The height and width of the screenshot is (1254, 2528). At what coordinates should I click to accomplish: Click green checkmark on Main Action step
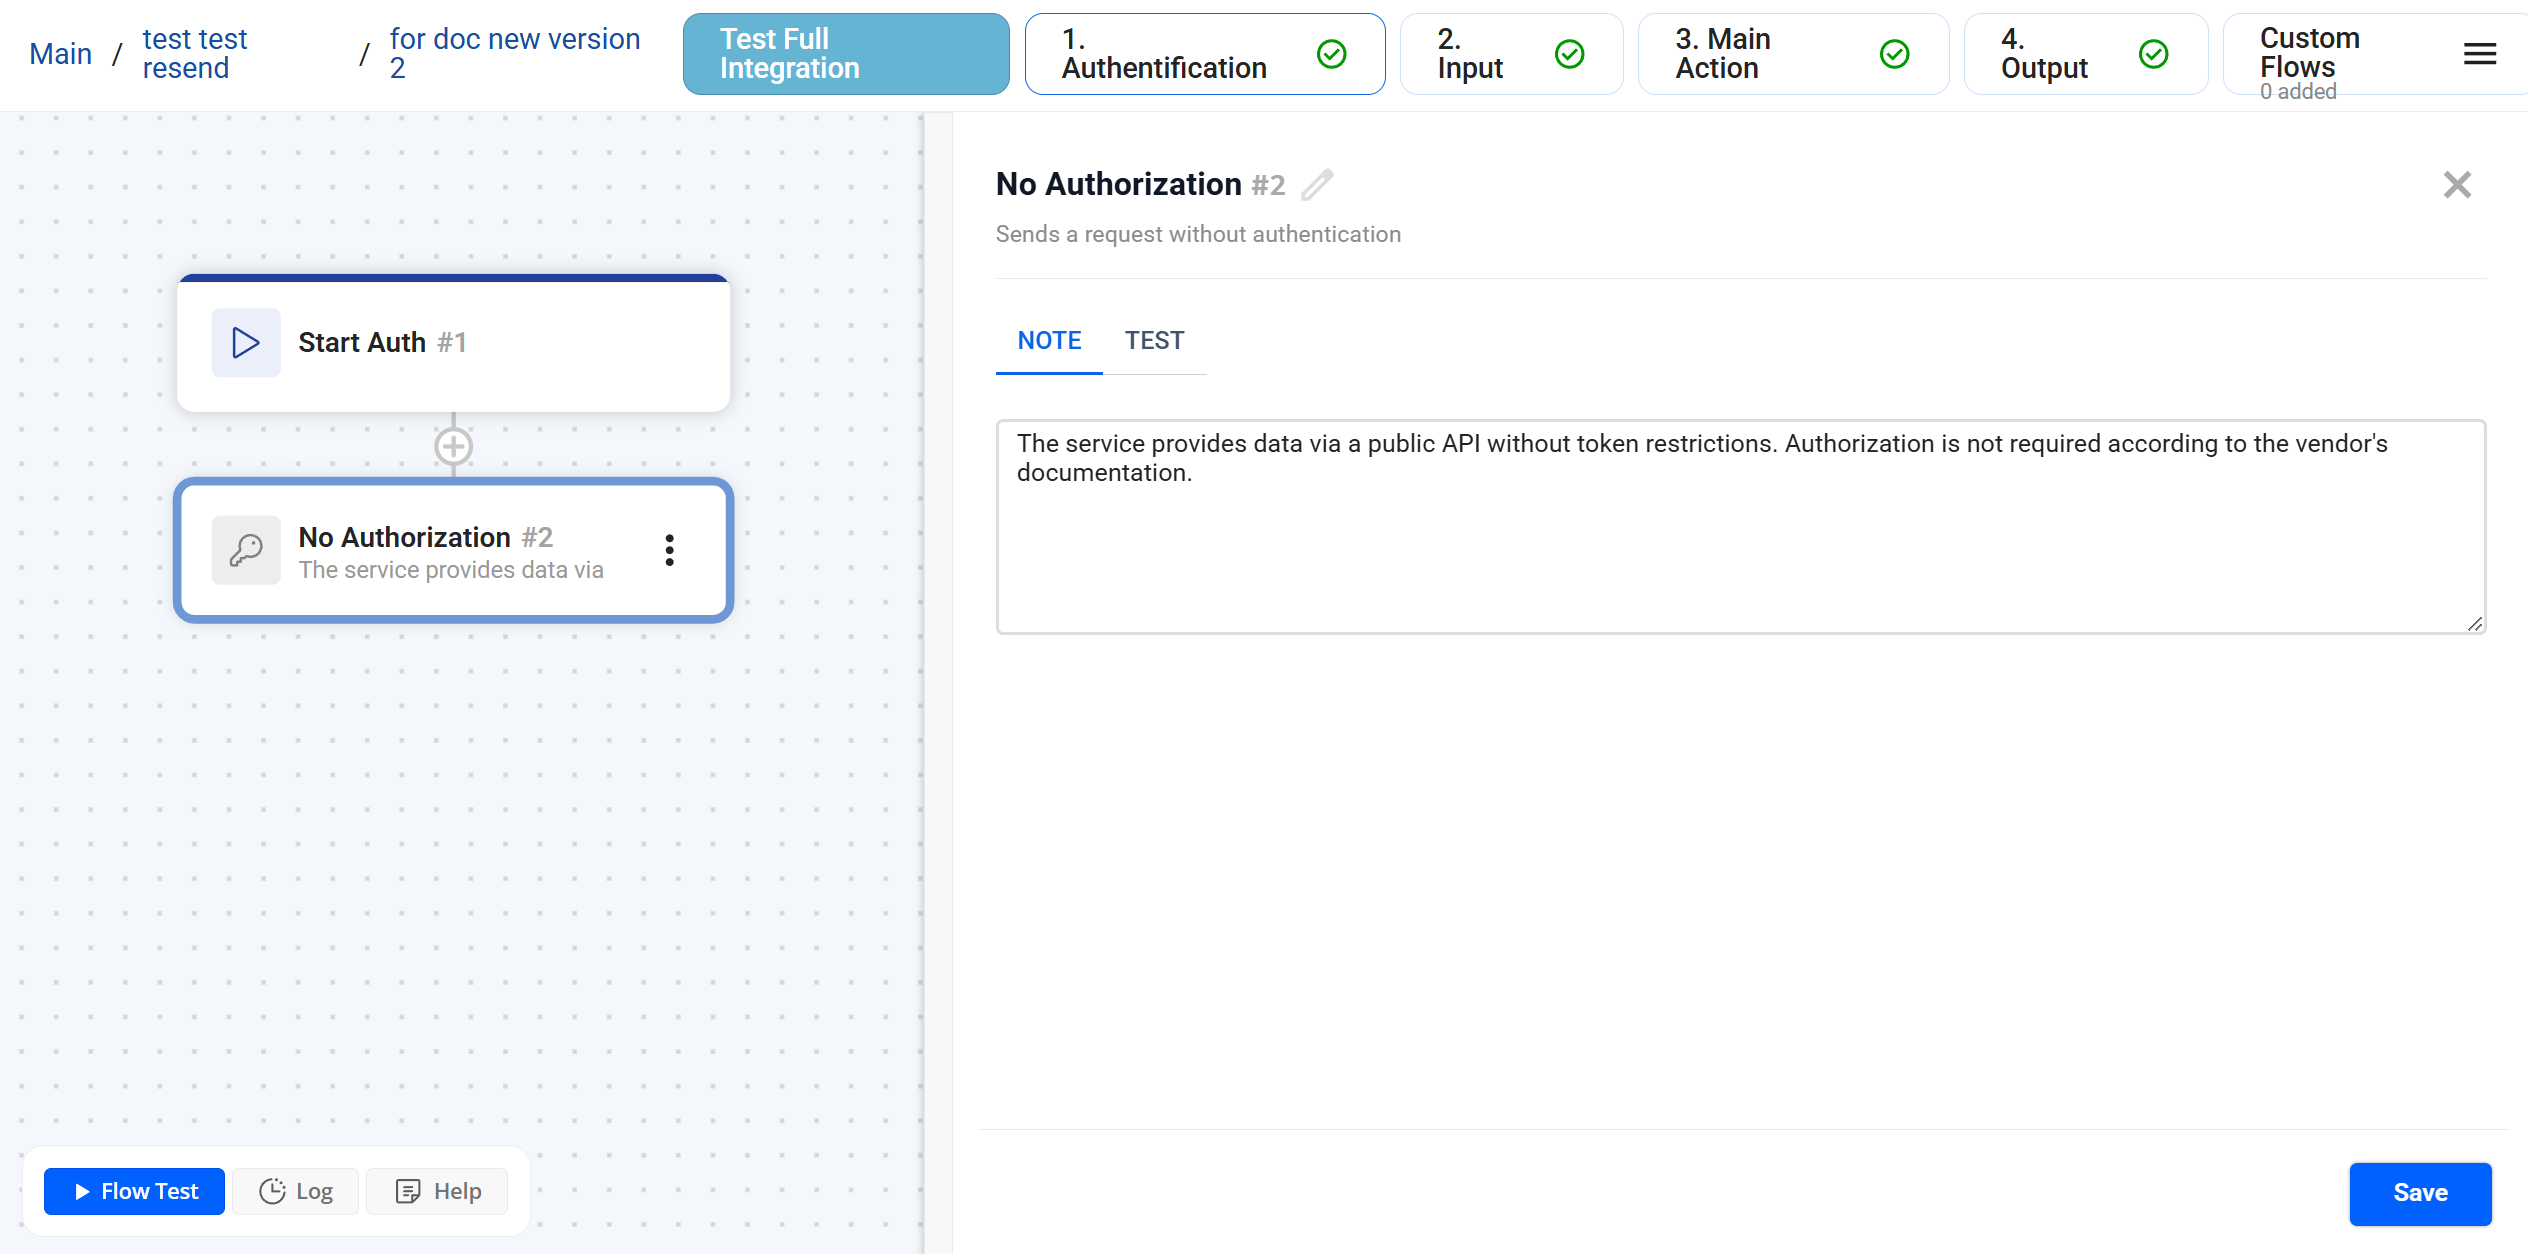[x=1894, y=54]
